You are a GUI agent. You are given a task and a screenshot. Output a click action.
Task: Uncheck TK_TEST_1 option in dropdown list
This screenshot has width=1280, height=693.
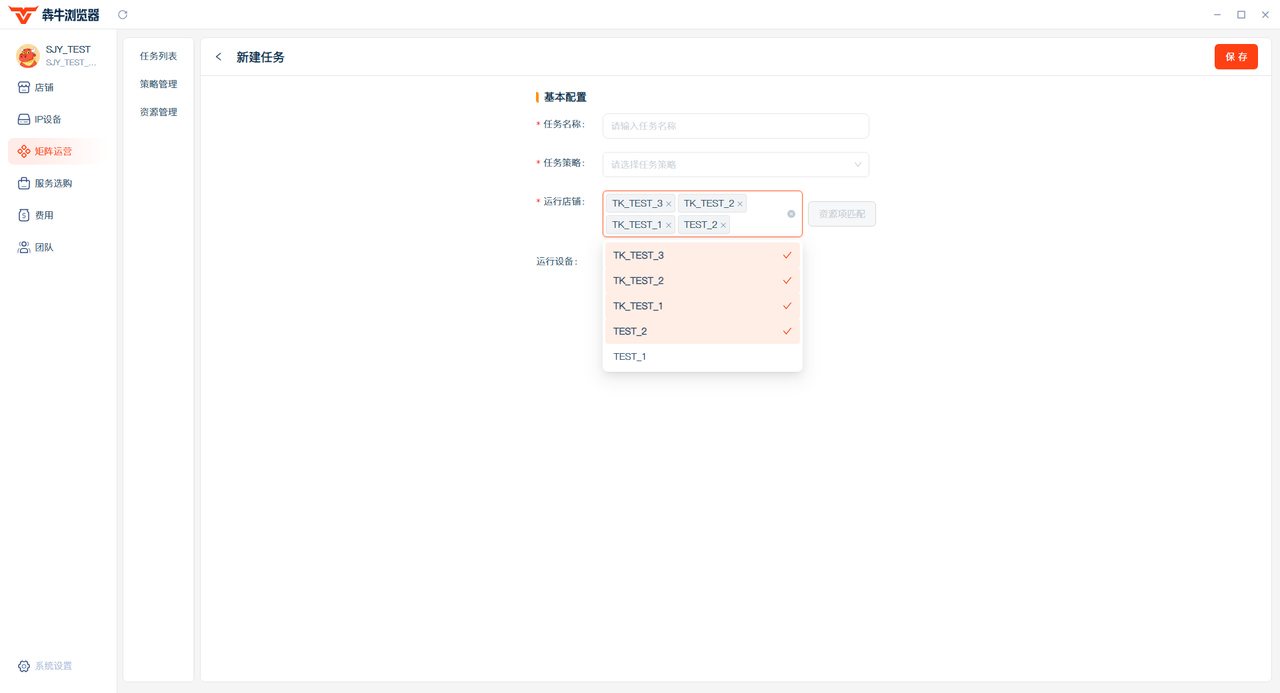click(x=702, y=306)
